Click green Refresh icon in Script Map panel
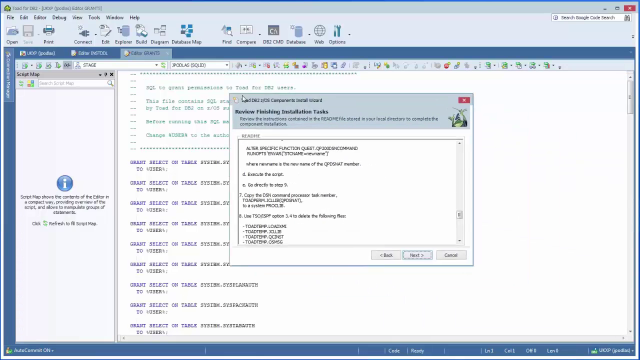Screen dimensions: 640x360 pos(21,83)
